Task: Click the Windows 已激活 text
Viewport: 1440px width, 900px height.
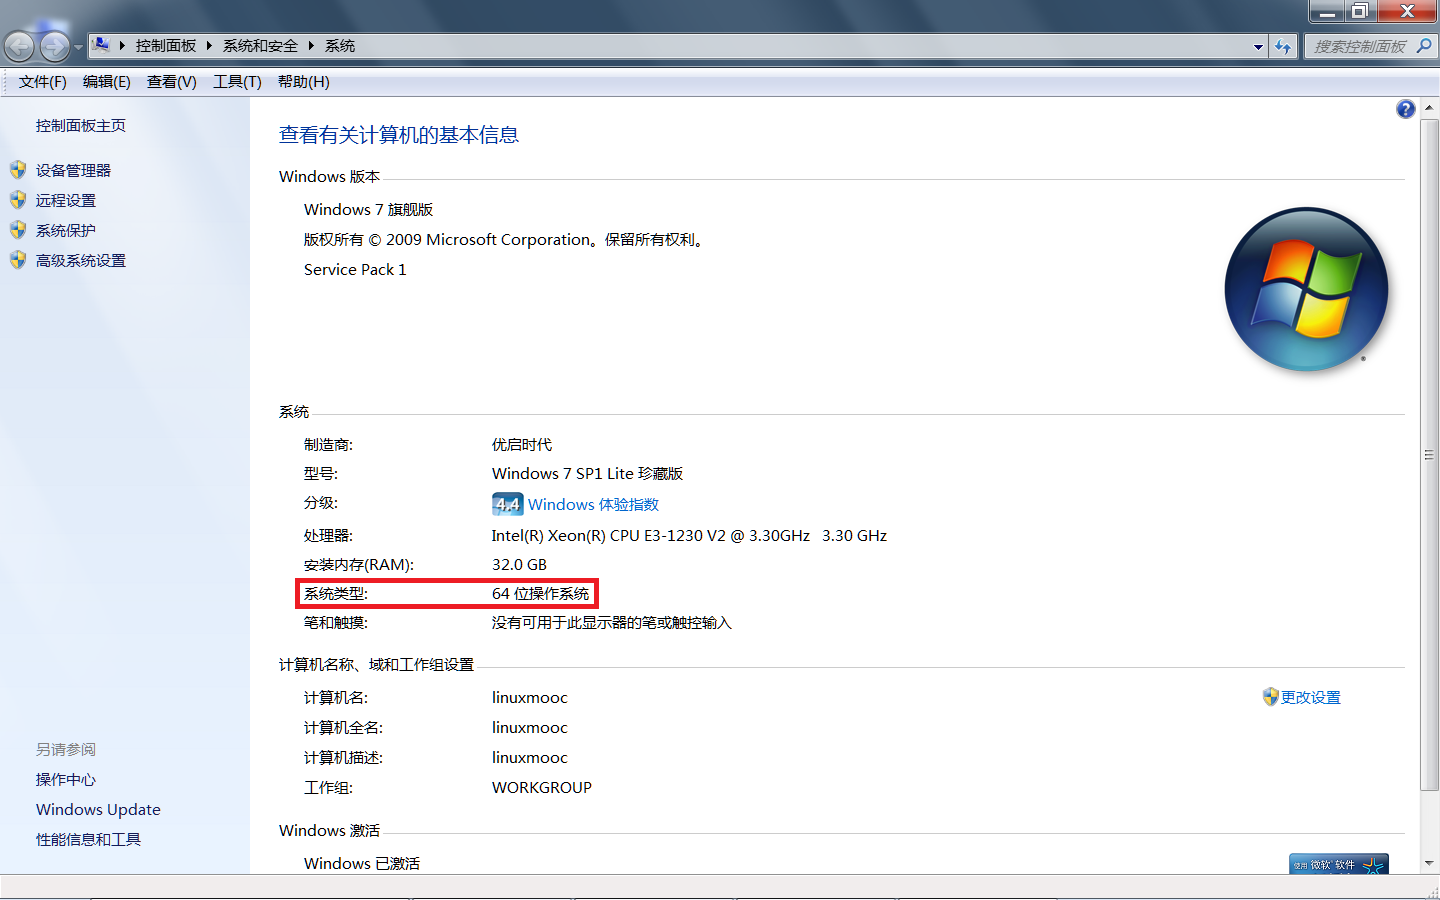Action: pos(362,864)
